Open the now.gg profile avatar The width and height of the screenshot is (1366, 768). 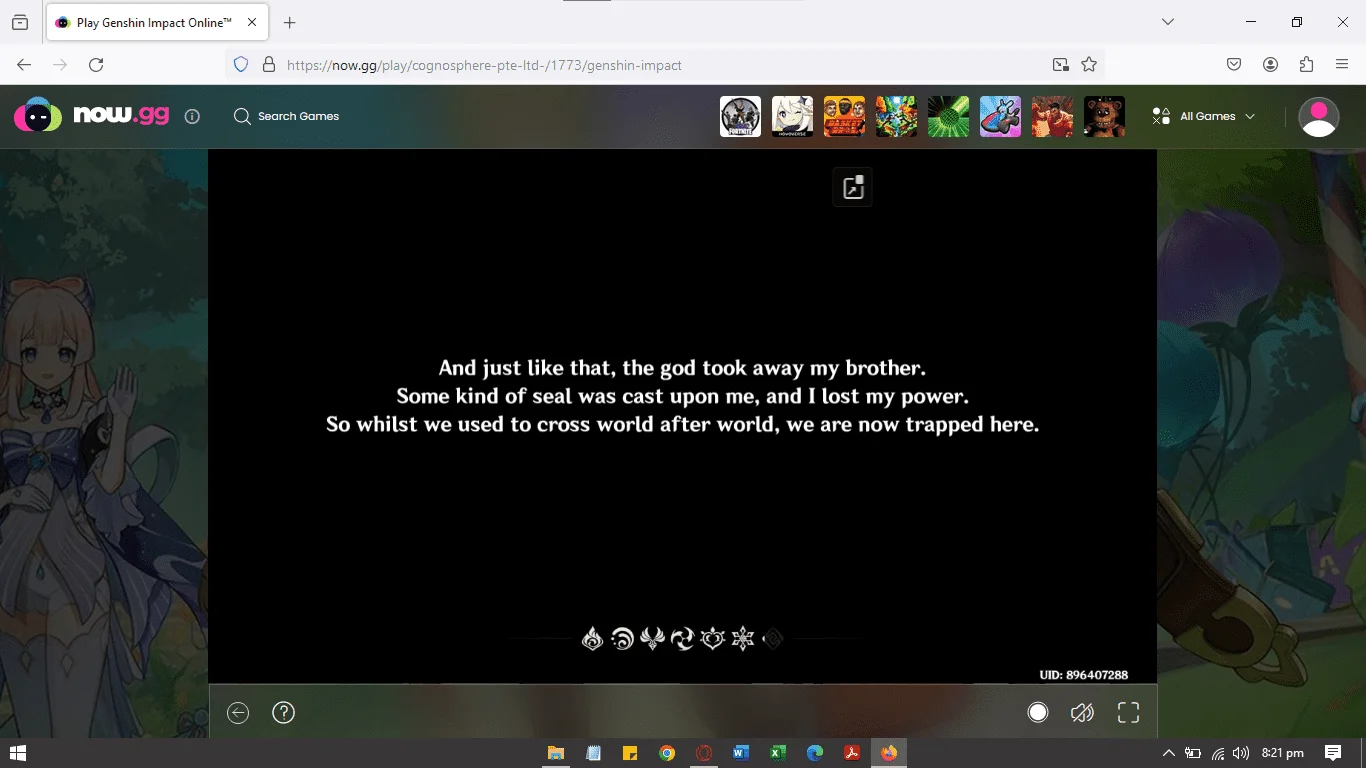pos(1318,116)
